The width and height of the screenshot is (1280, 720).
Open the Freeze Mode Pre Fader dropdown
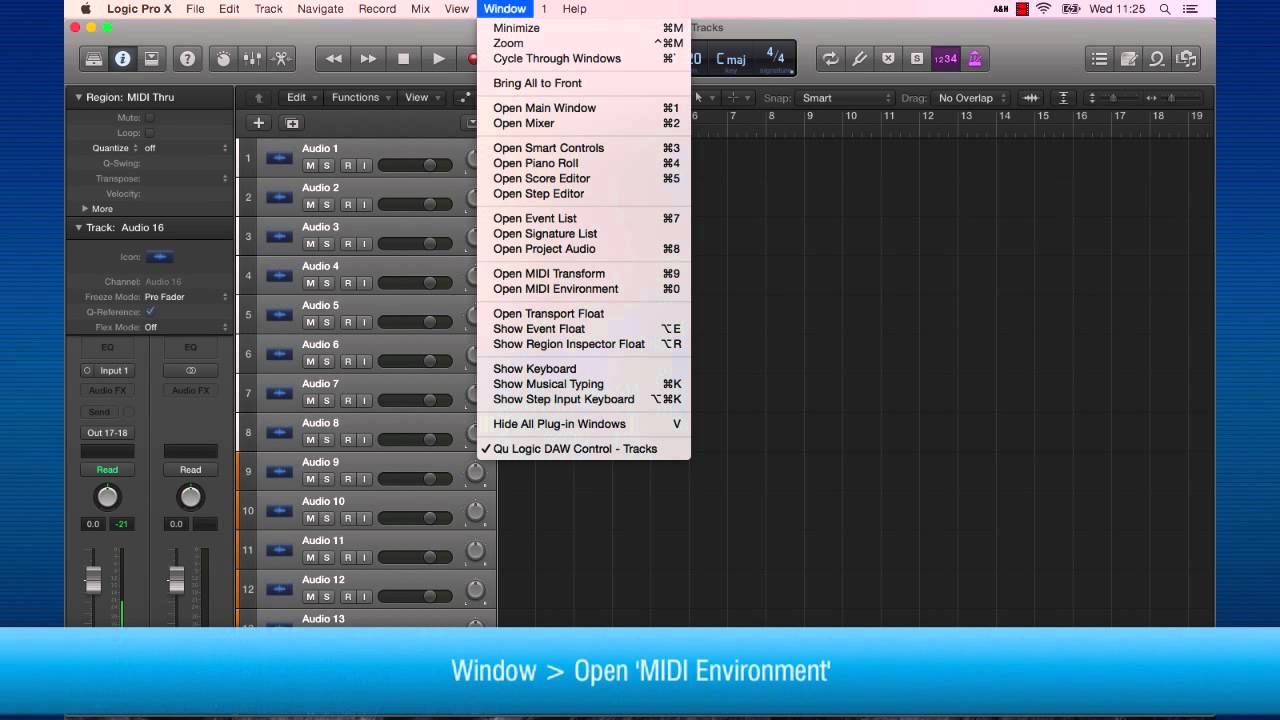tap(186, 297)
